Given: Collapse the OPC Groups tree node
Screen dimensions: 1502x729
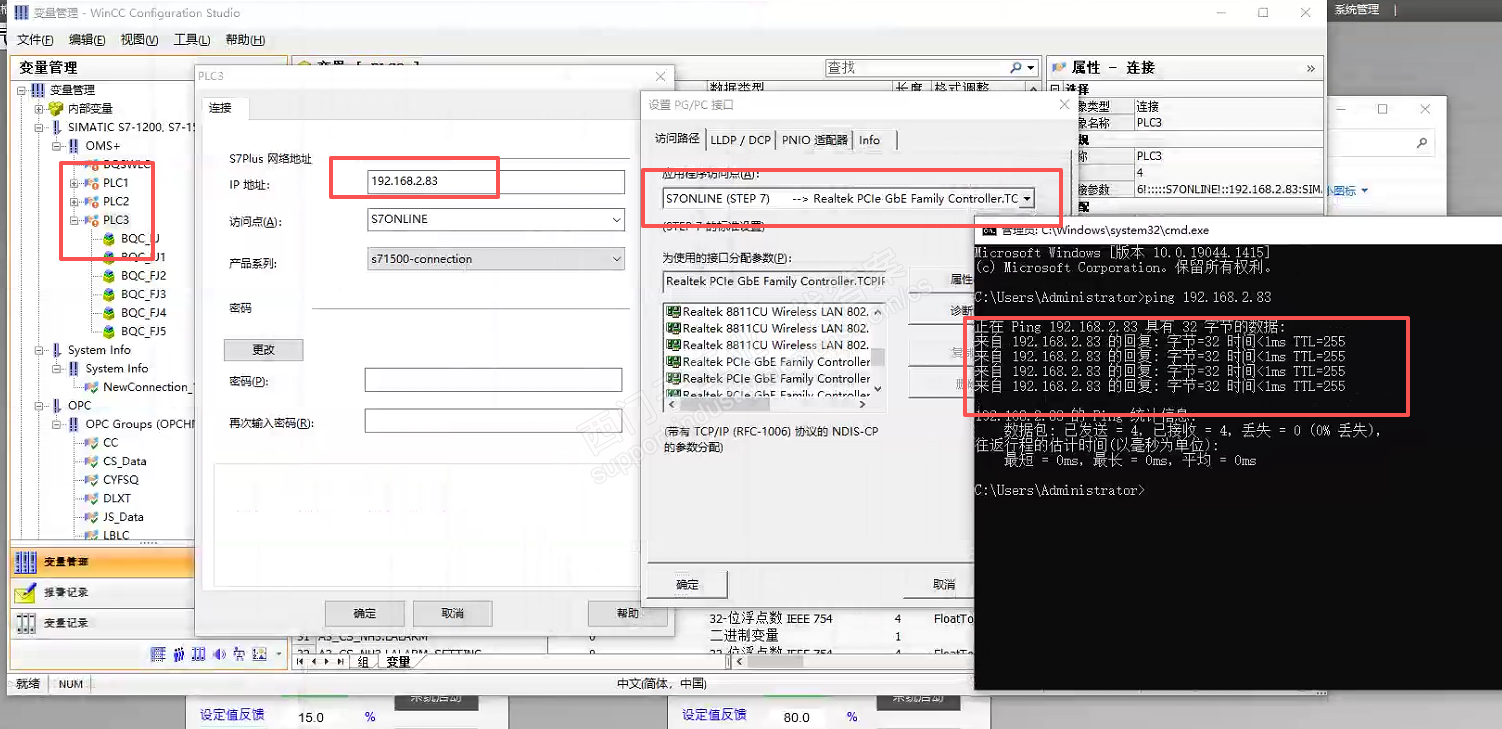Looking at the screenshot, I should point(58,424).
